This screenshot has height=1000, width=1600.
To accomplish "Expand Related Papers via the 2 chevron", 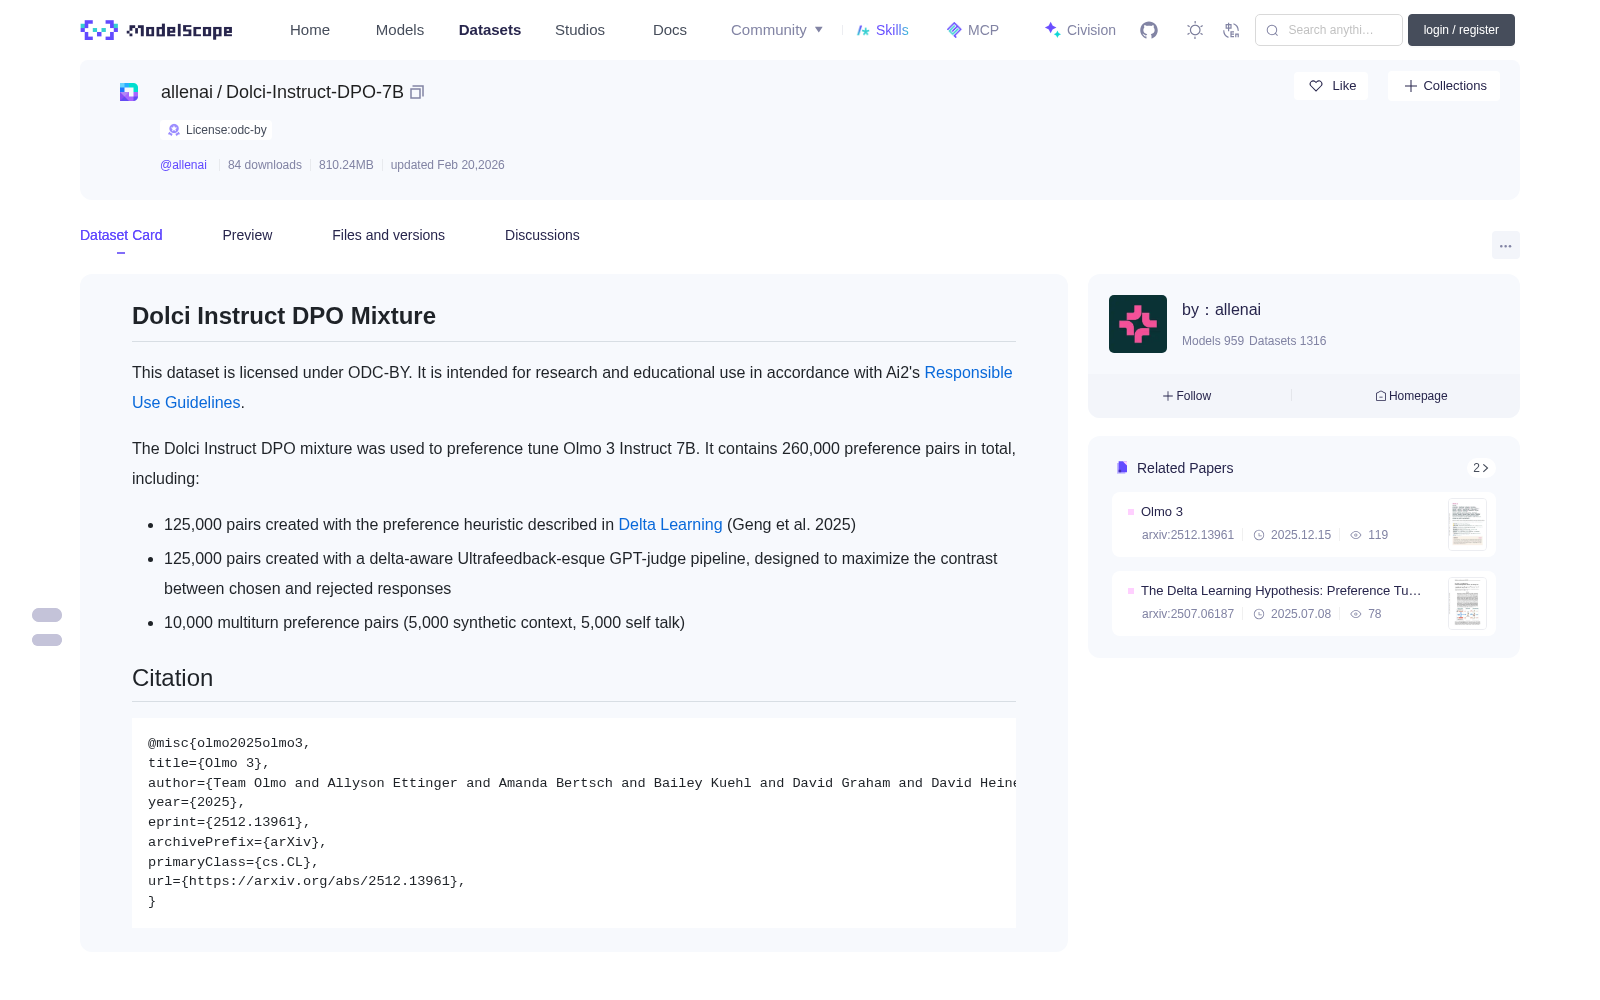I will [1481, 468].
